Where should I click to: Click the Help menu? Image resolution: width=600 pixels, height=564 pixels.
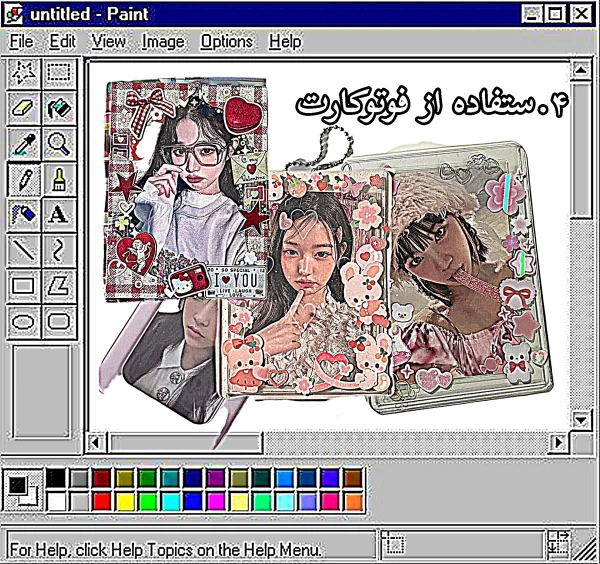pyautogui.click(x=285, y=42)
